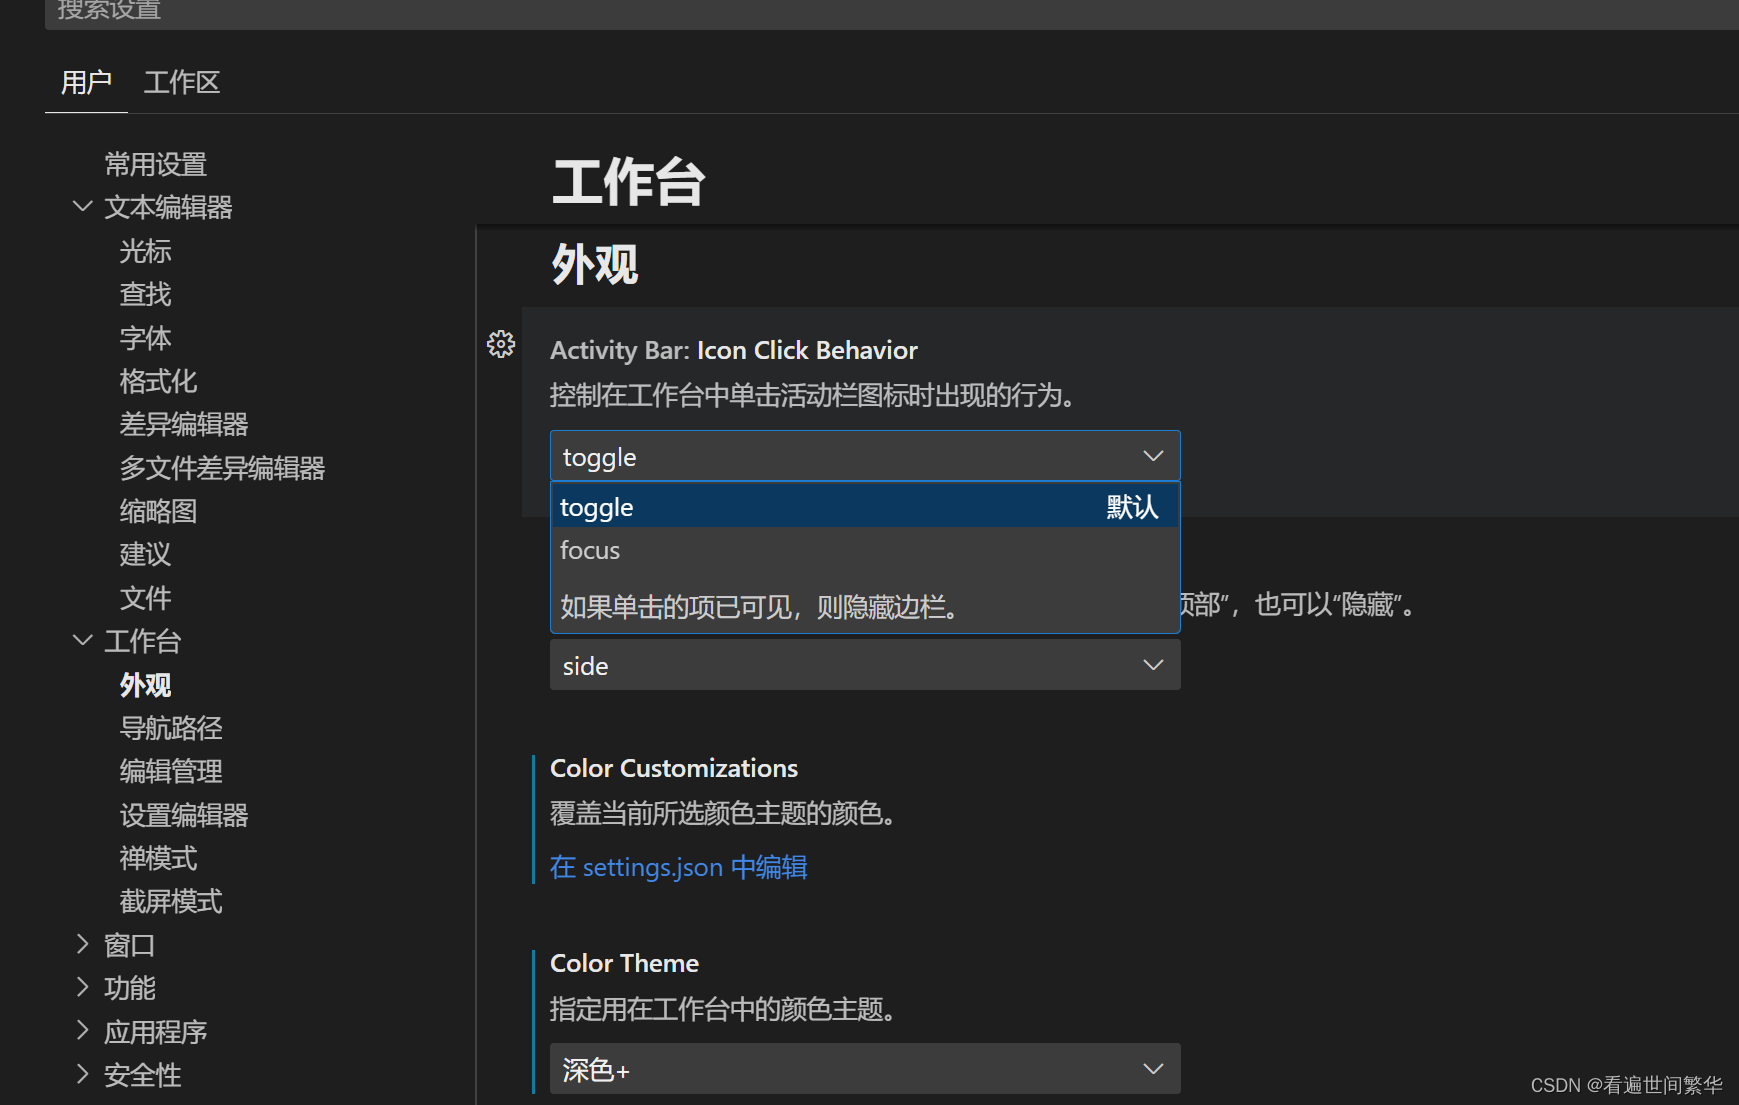This screenshot has height=1105, width=1739.
Task: Open 差异编辑器 settings category
Action: 184,424
